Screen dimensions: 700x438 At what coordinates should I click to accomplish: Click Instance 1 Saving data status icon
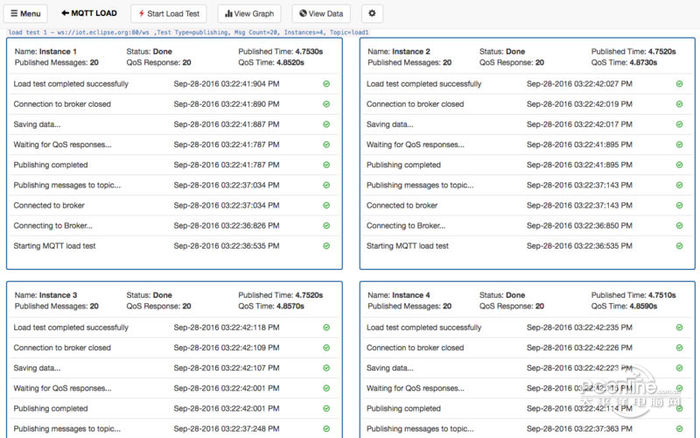(327, 125)
